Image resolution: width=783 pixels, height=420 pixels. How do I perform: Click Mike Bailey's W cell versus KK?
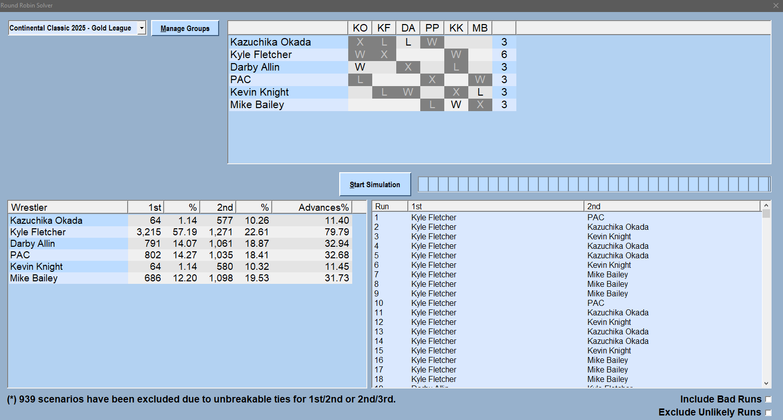coord(456,104)
